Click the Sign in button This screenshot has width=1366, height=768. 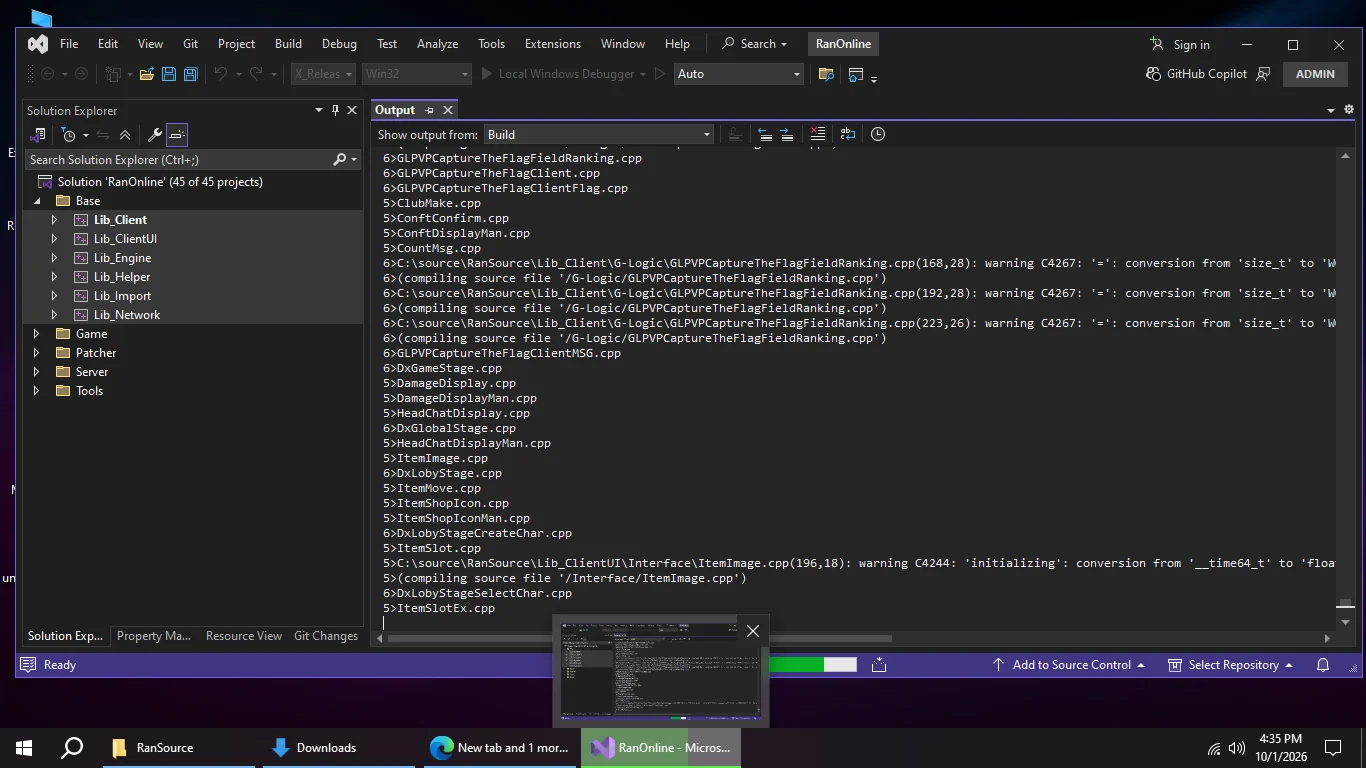coord(1180,44)
